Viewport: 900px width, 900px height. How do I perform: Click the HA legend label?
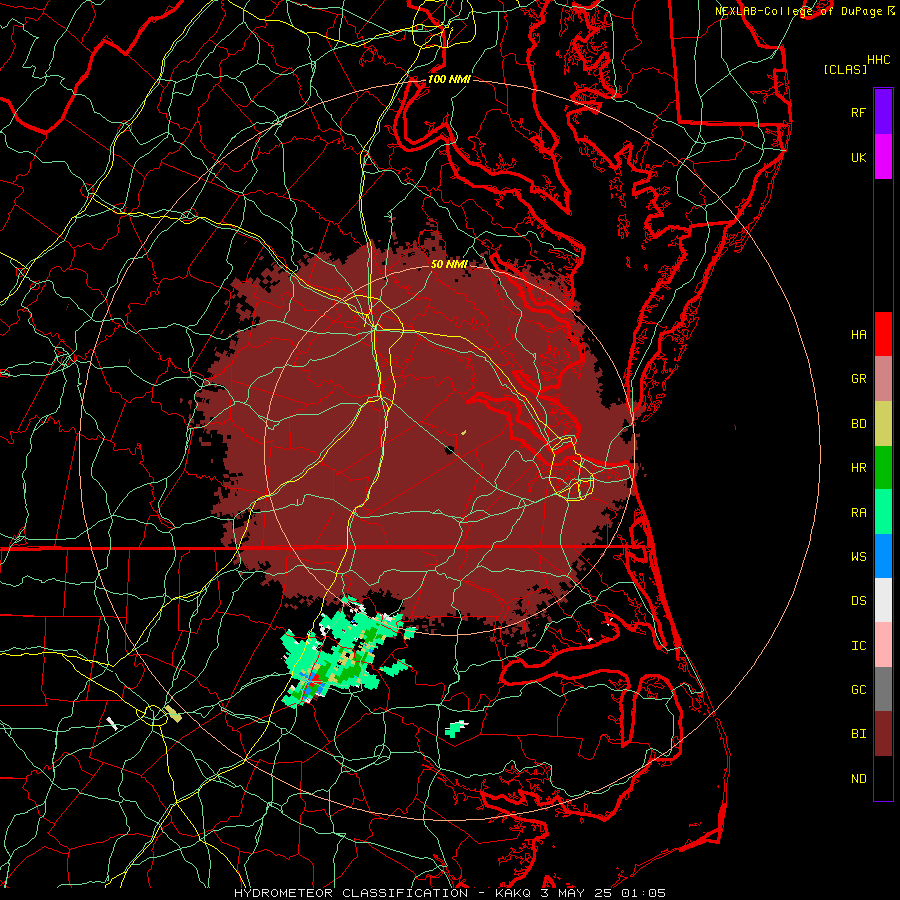pos(858,334)
